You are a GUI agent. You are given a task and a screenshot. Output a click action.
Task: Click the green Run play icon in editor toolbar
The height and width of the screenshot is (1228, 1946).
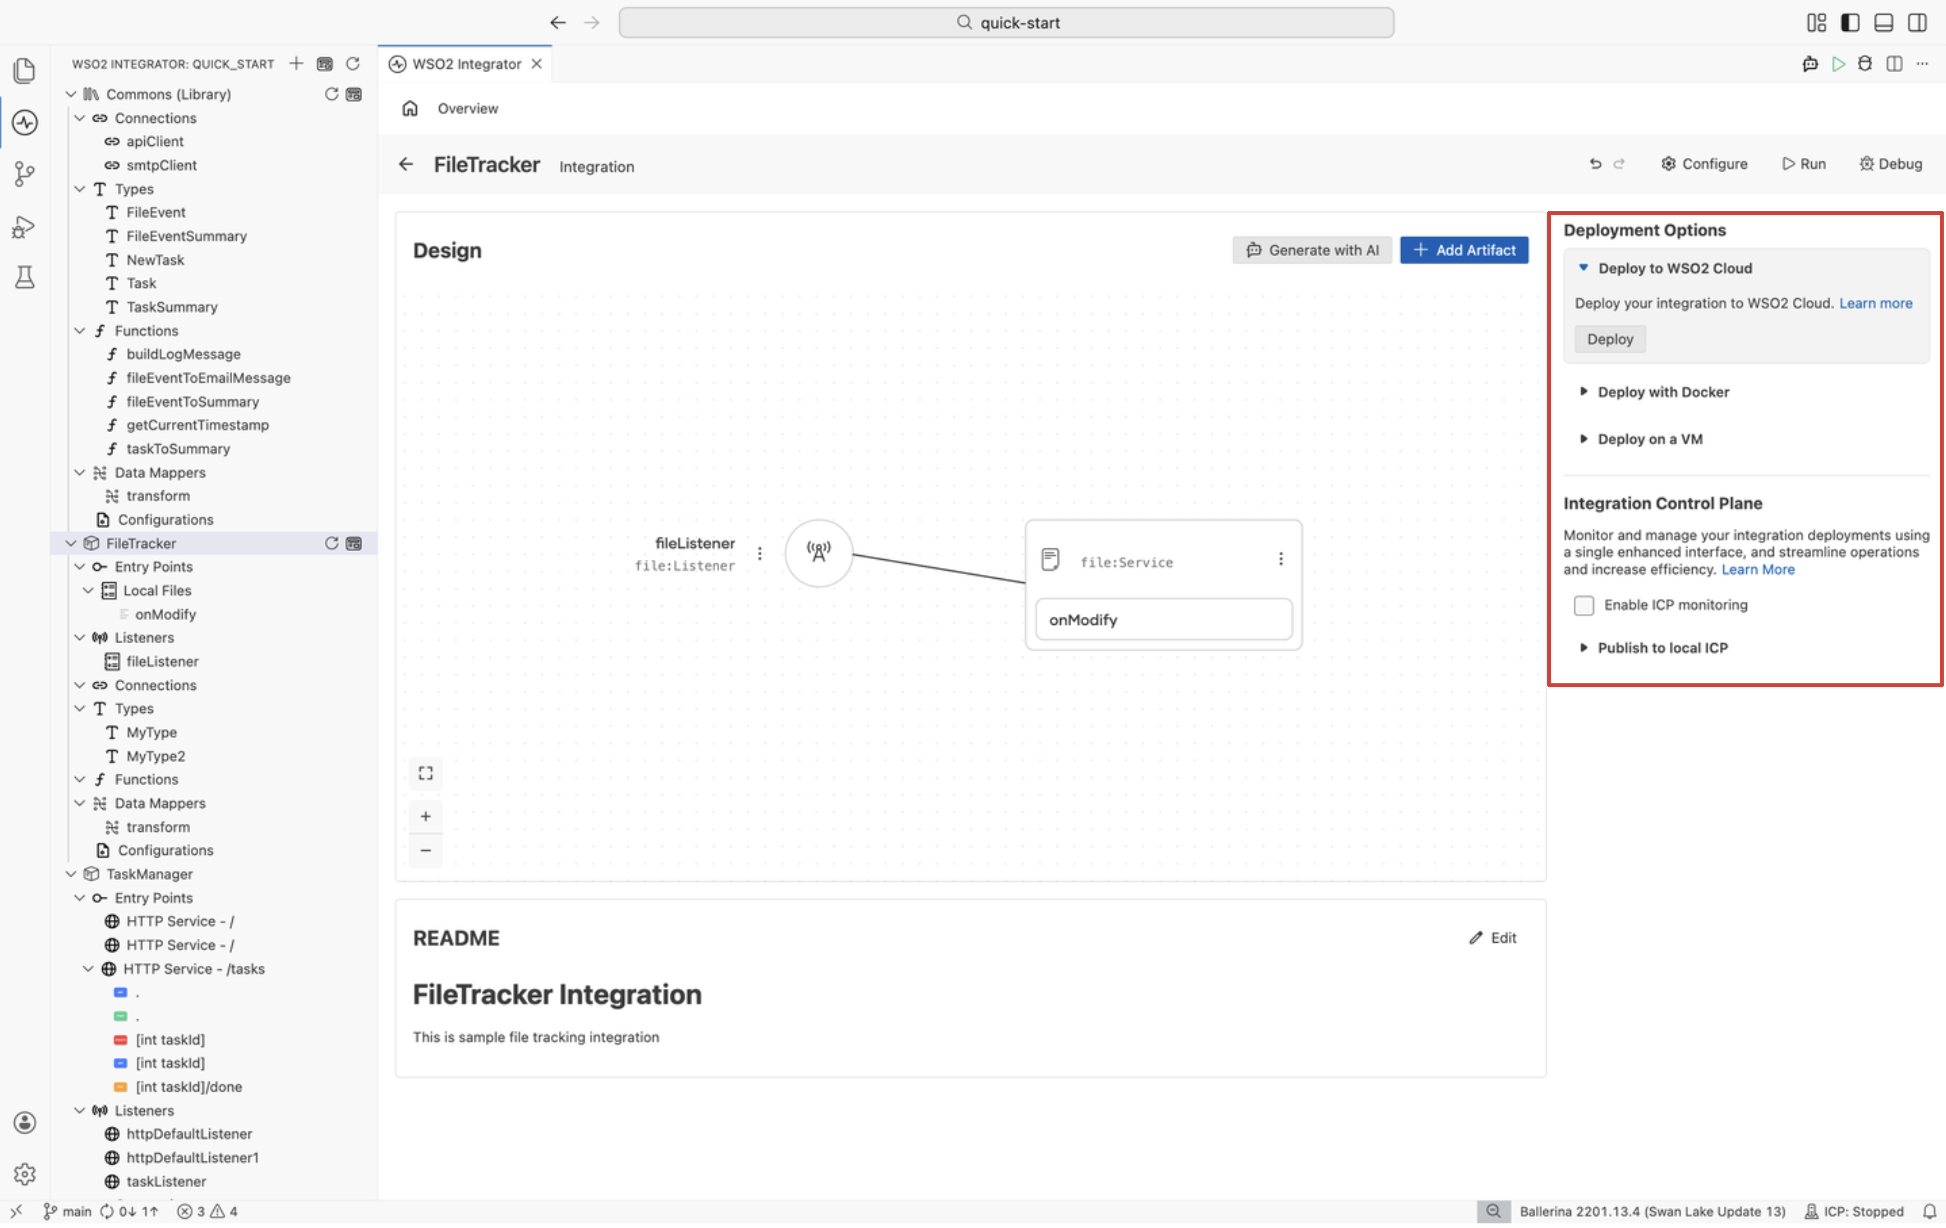point(1838,64)
